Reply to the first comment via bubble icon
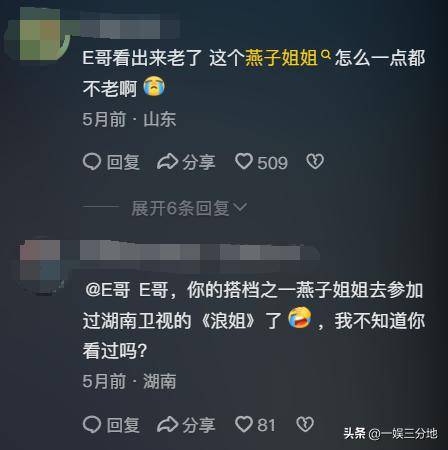 coord(92,162)
